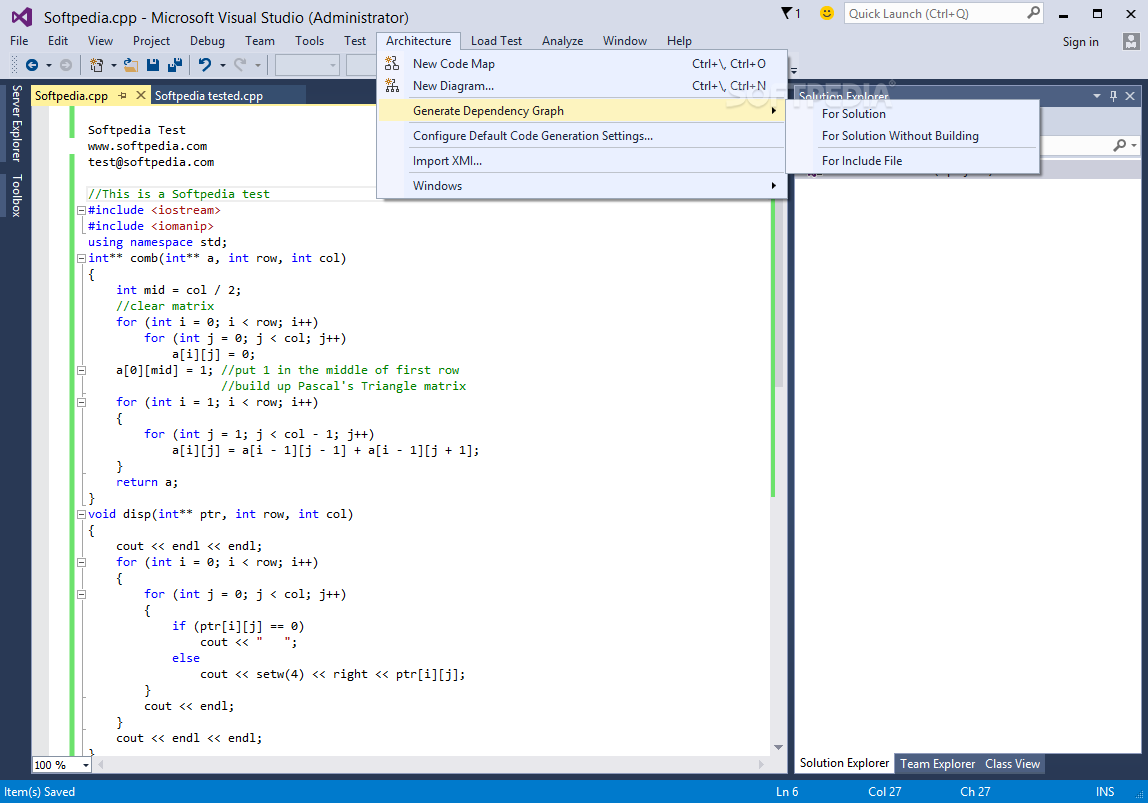Click the Save All icon
This screenshot has height=803, width=1148.
[x=175, y=65]
